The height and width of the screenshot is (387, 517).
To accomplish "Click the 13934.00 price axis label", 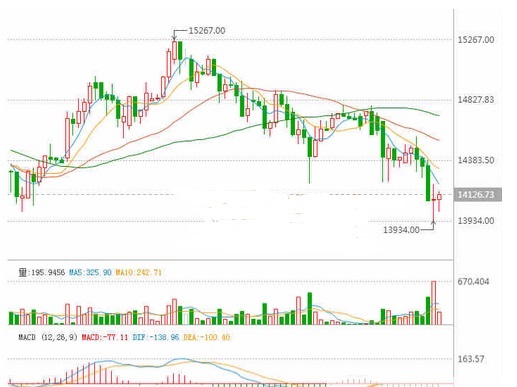I will coord(476,221).
